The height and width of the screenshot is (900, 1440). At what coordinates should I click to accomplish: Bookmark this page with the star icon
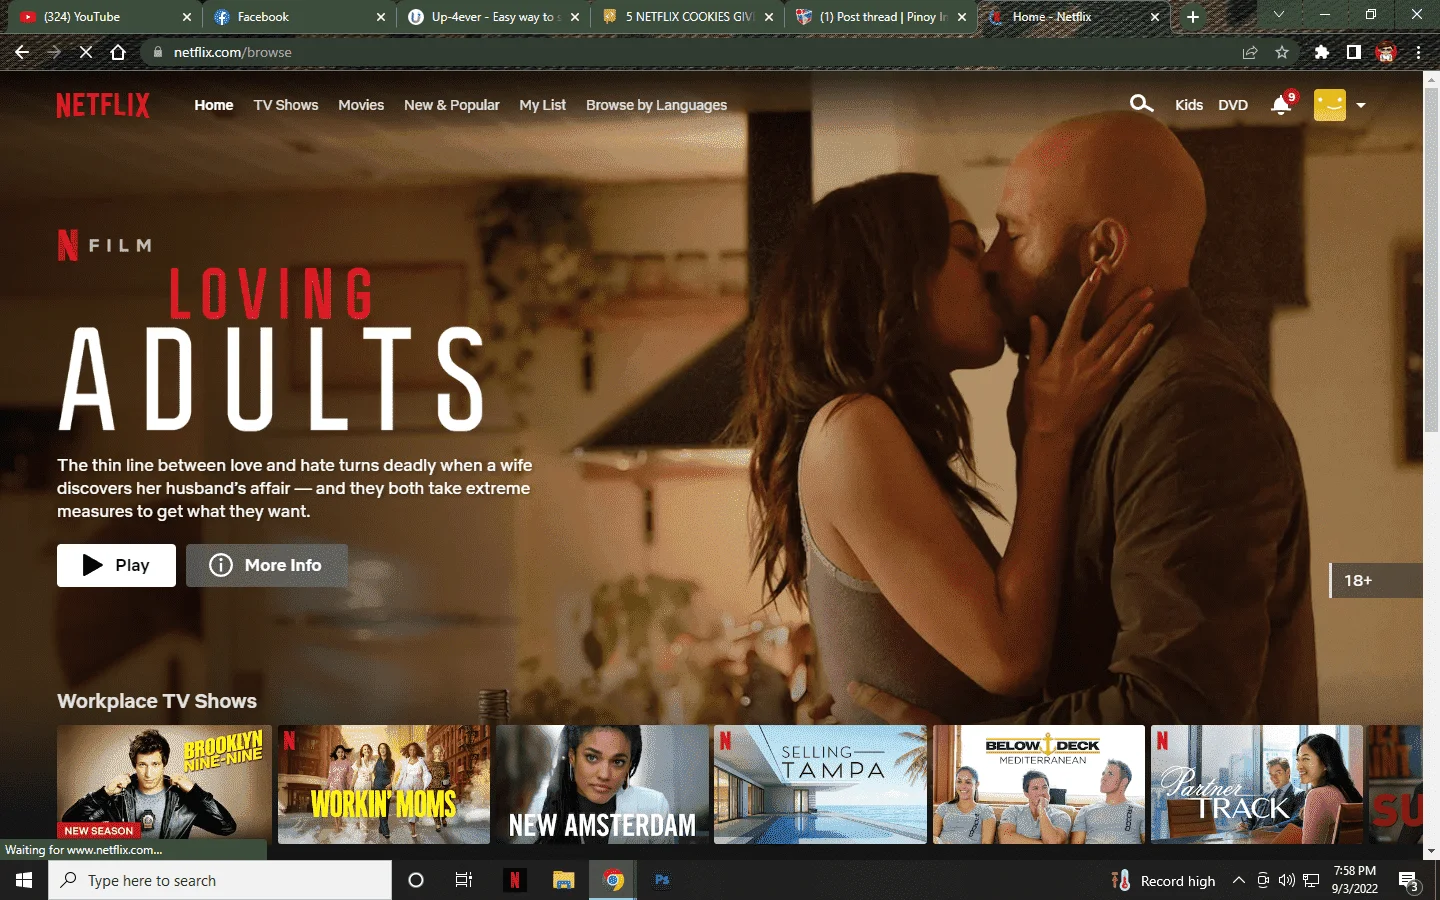click(1282, 52)
